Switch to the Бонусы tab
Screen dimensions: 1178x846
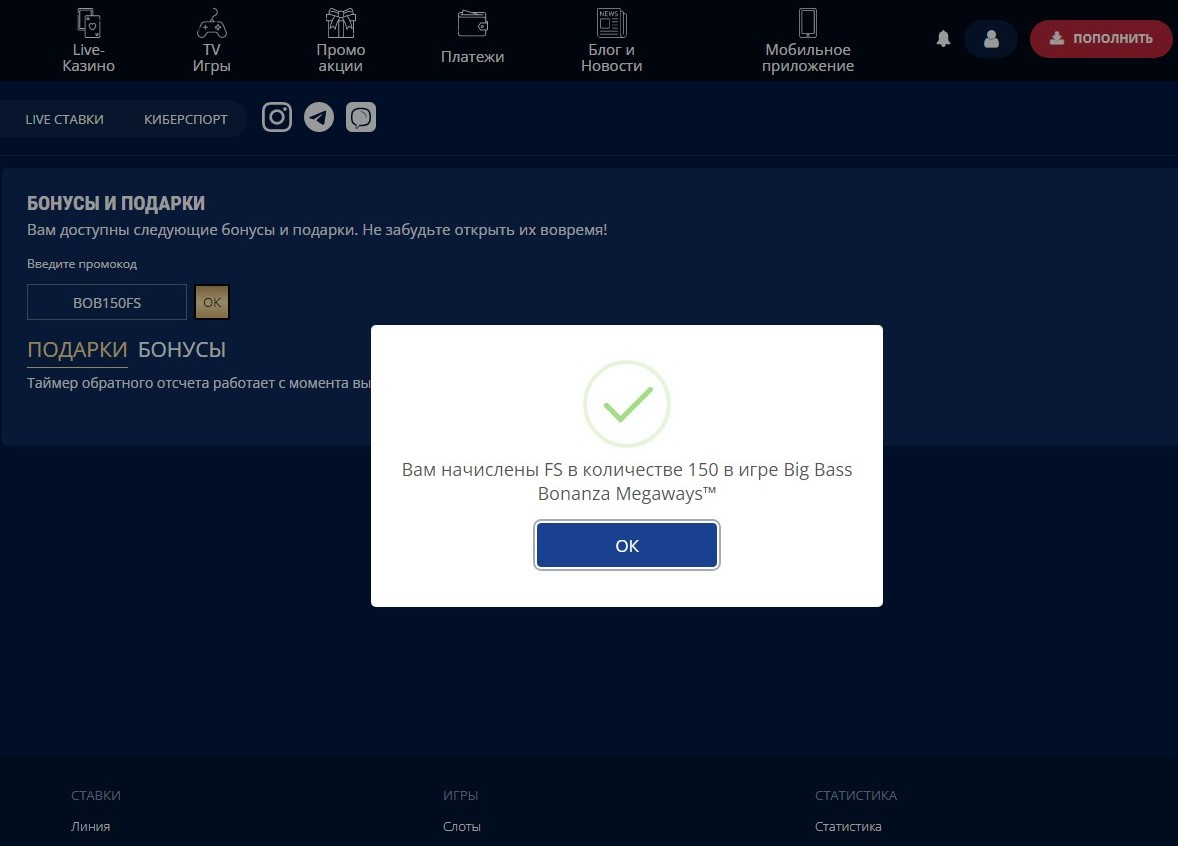coord(182,350)
